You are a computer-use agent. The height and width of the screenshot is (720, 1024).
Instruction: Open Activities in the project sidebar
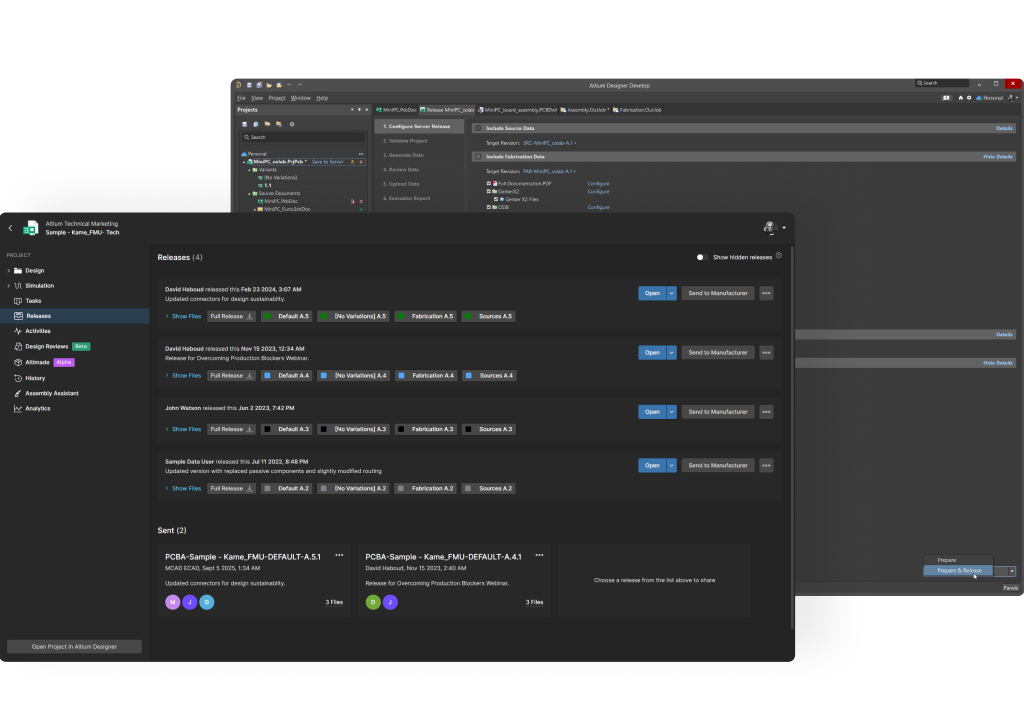coord(37,331)
